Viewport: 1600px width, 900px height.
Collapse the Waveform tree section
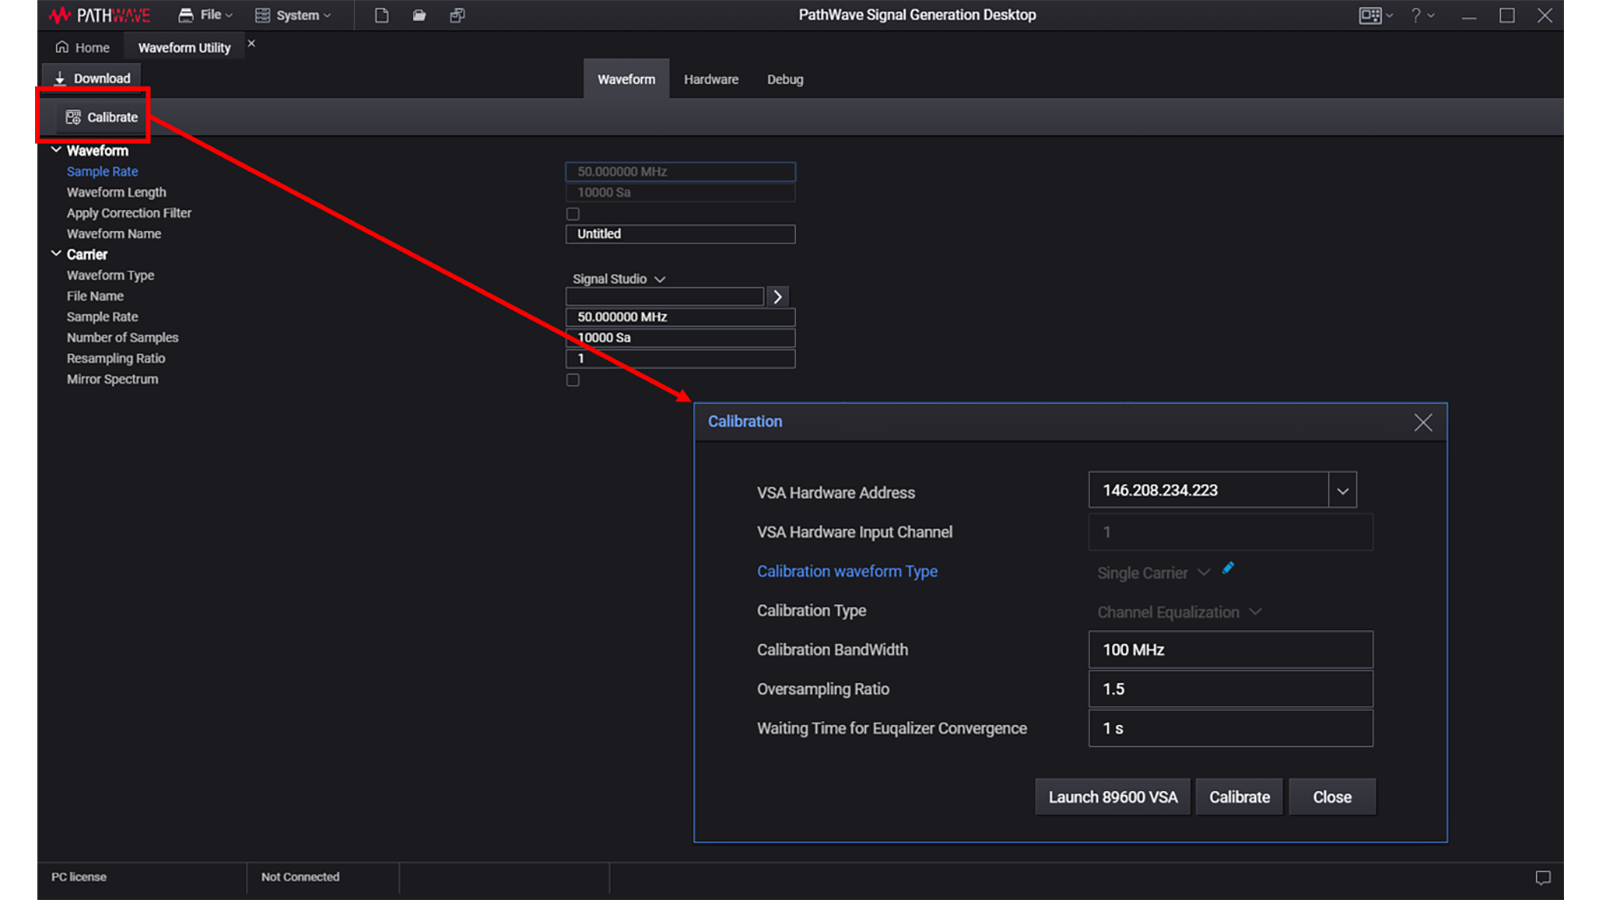(56, 150)
